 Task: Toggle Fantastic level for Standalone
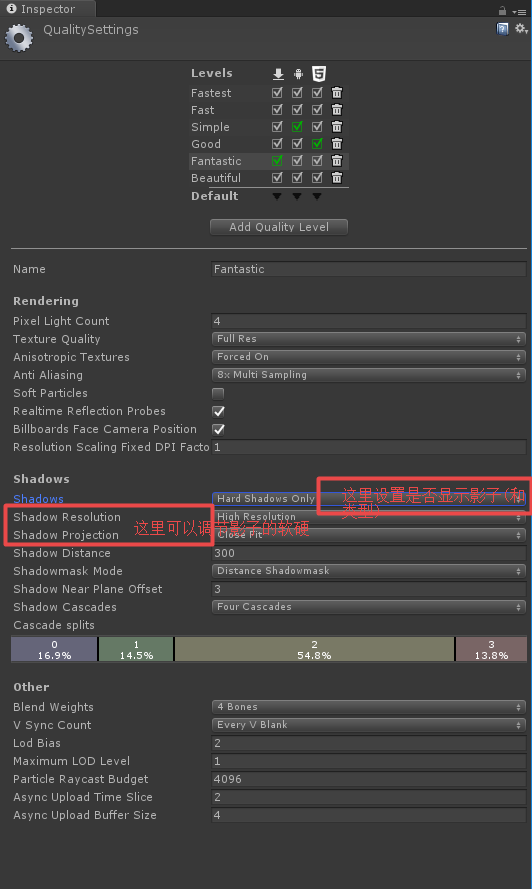coord(277,160)
